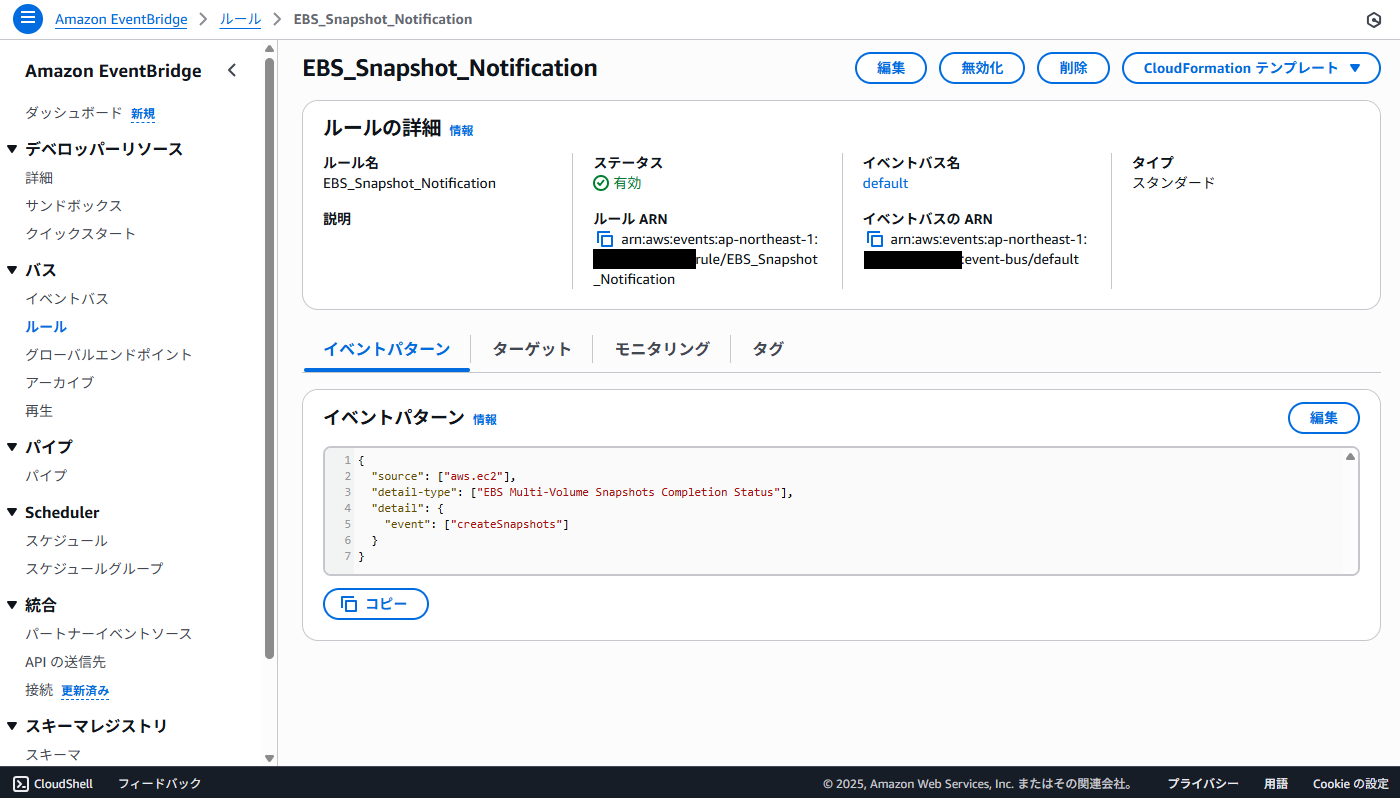The image size is (1400, 798).
Task: Open プライバシー footer link
Action: click(1203, 784)
